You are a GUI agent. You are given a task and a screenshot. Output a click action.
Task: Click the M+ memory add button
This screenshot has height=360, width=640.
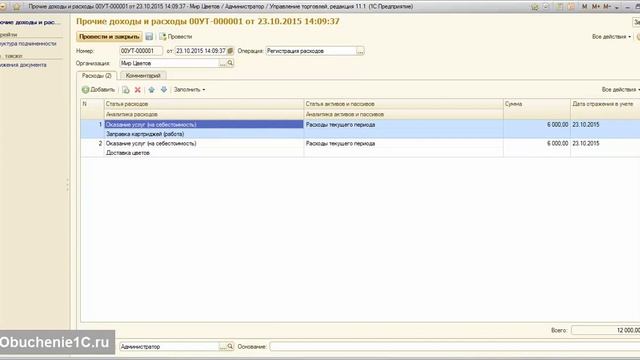[x=596, y=7]
